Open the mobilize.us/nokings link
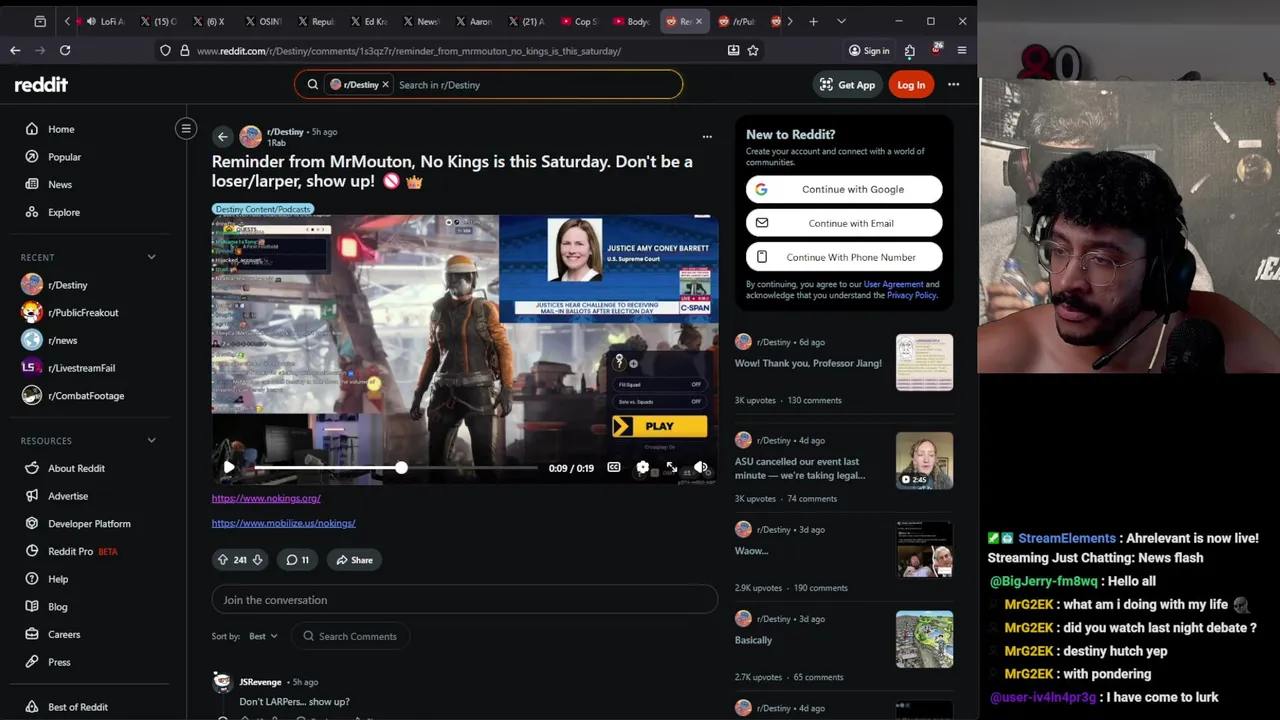 (284, 523)
